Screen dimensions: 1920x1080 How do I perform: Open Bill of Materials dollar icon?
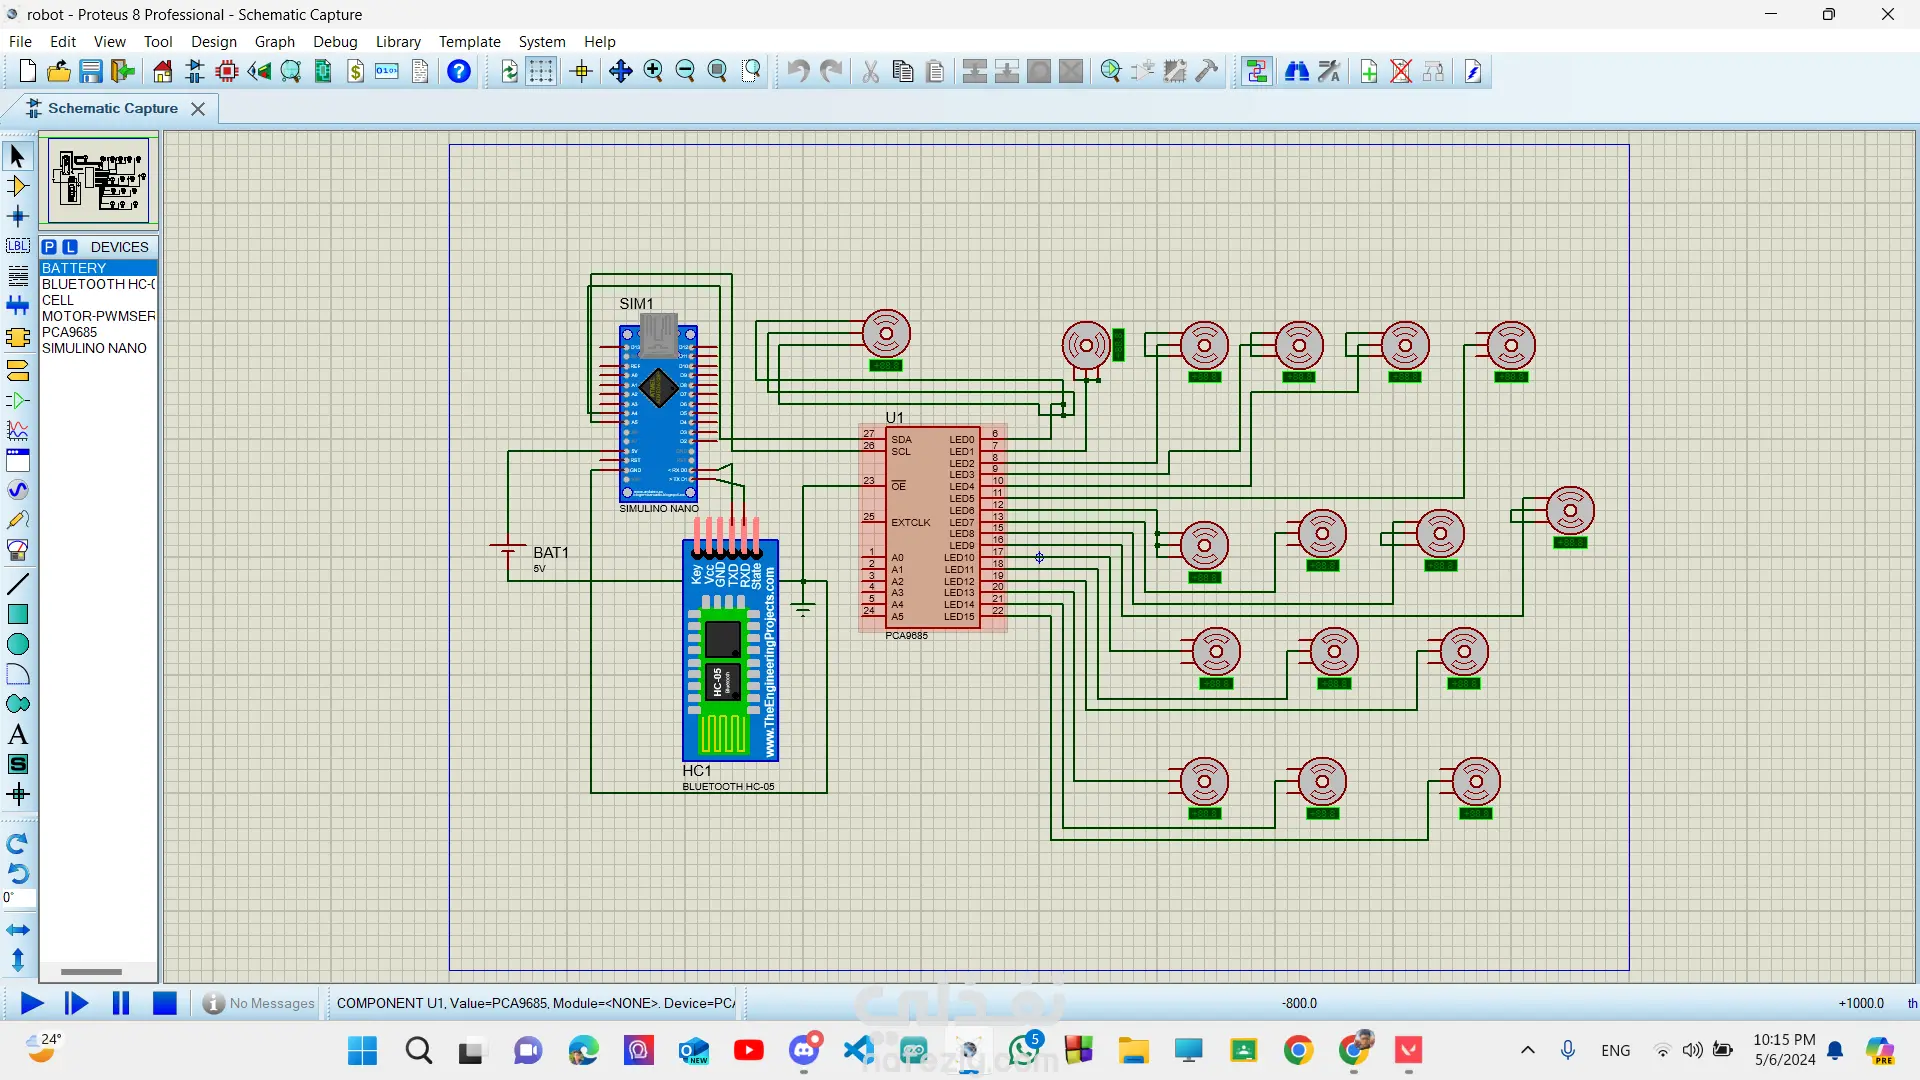pyautogui.click(x=356, y=71)
